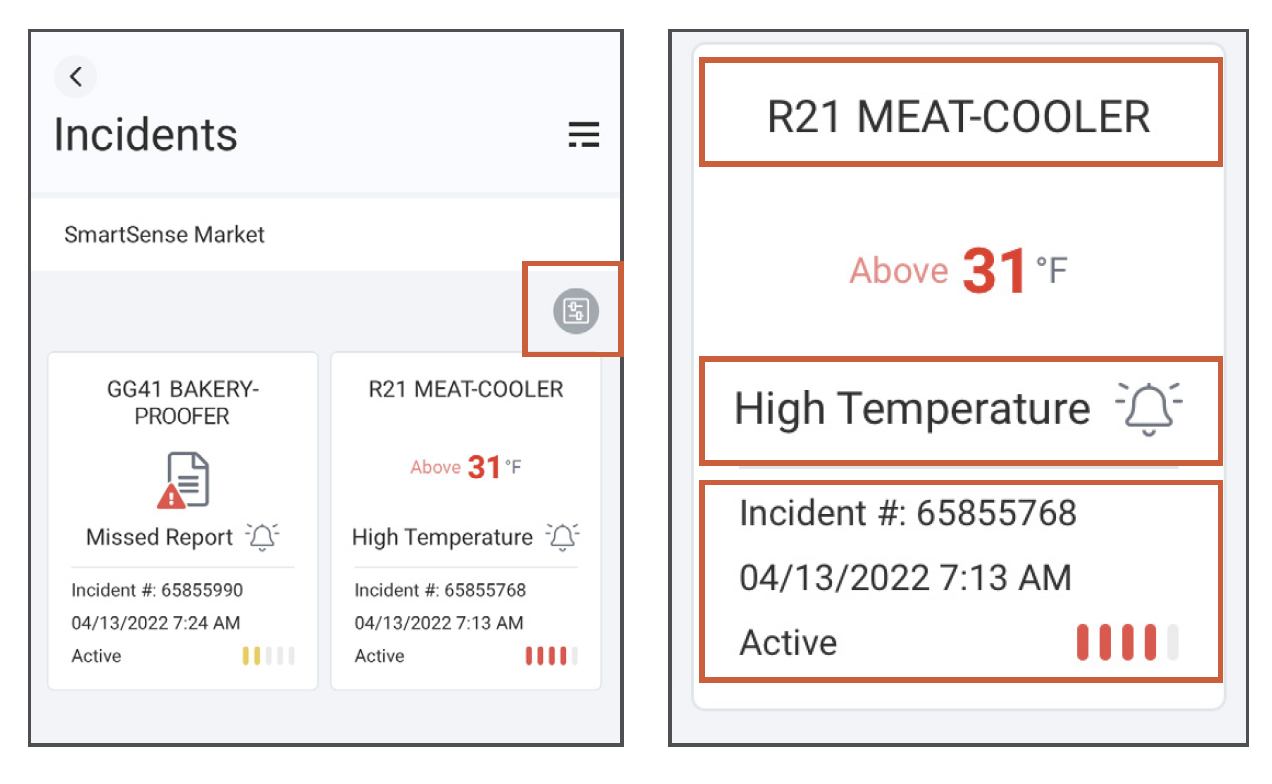Click Incident #: 65855768 in small card
1272x784 pixels.
pyautogui.click(x=440, y=590)
